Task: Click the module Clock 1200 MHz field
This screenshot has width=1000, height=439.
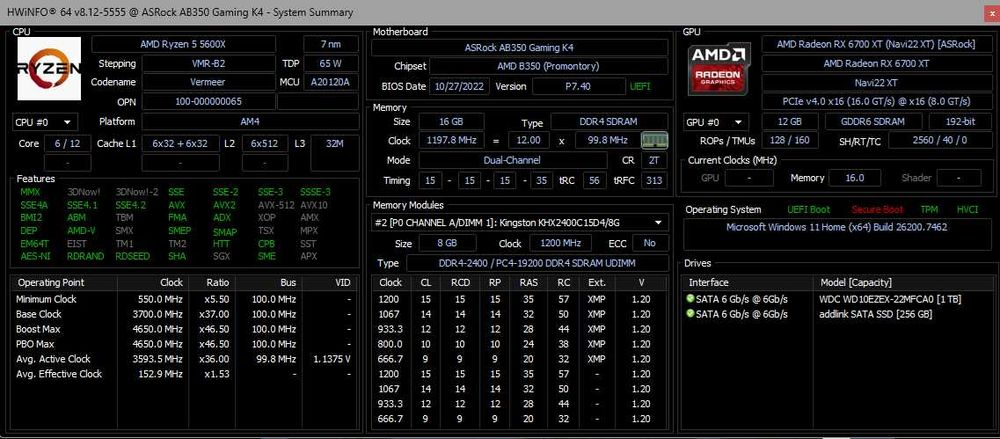Action: [560, 243]
